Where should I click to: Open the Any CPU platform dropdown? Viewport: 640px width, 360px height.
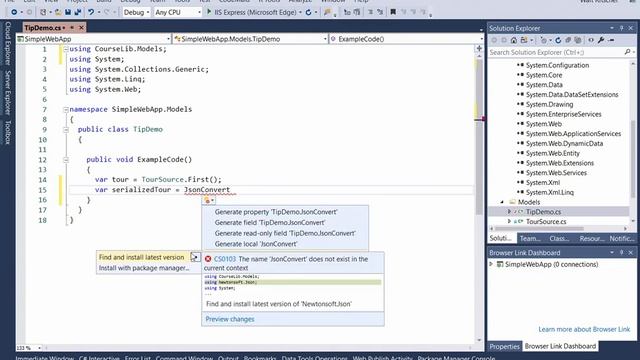click(x=178, y=12)
